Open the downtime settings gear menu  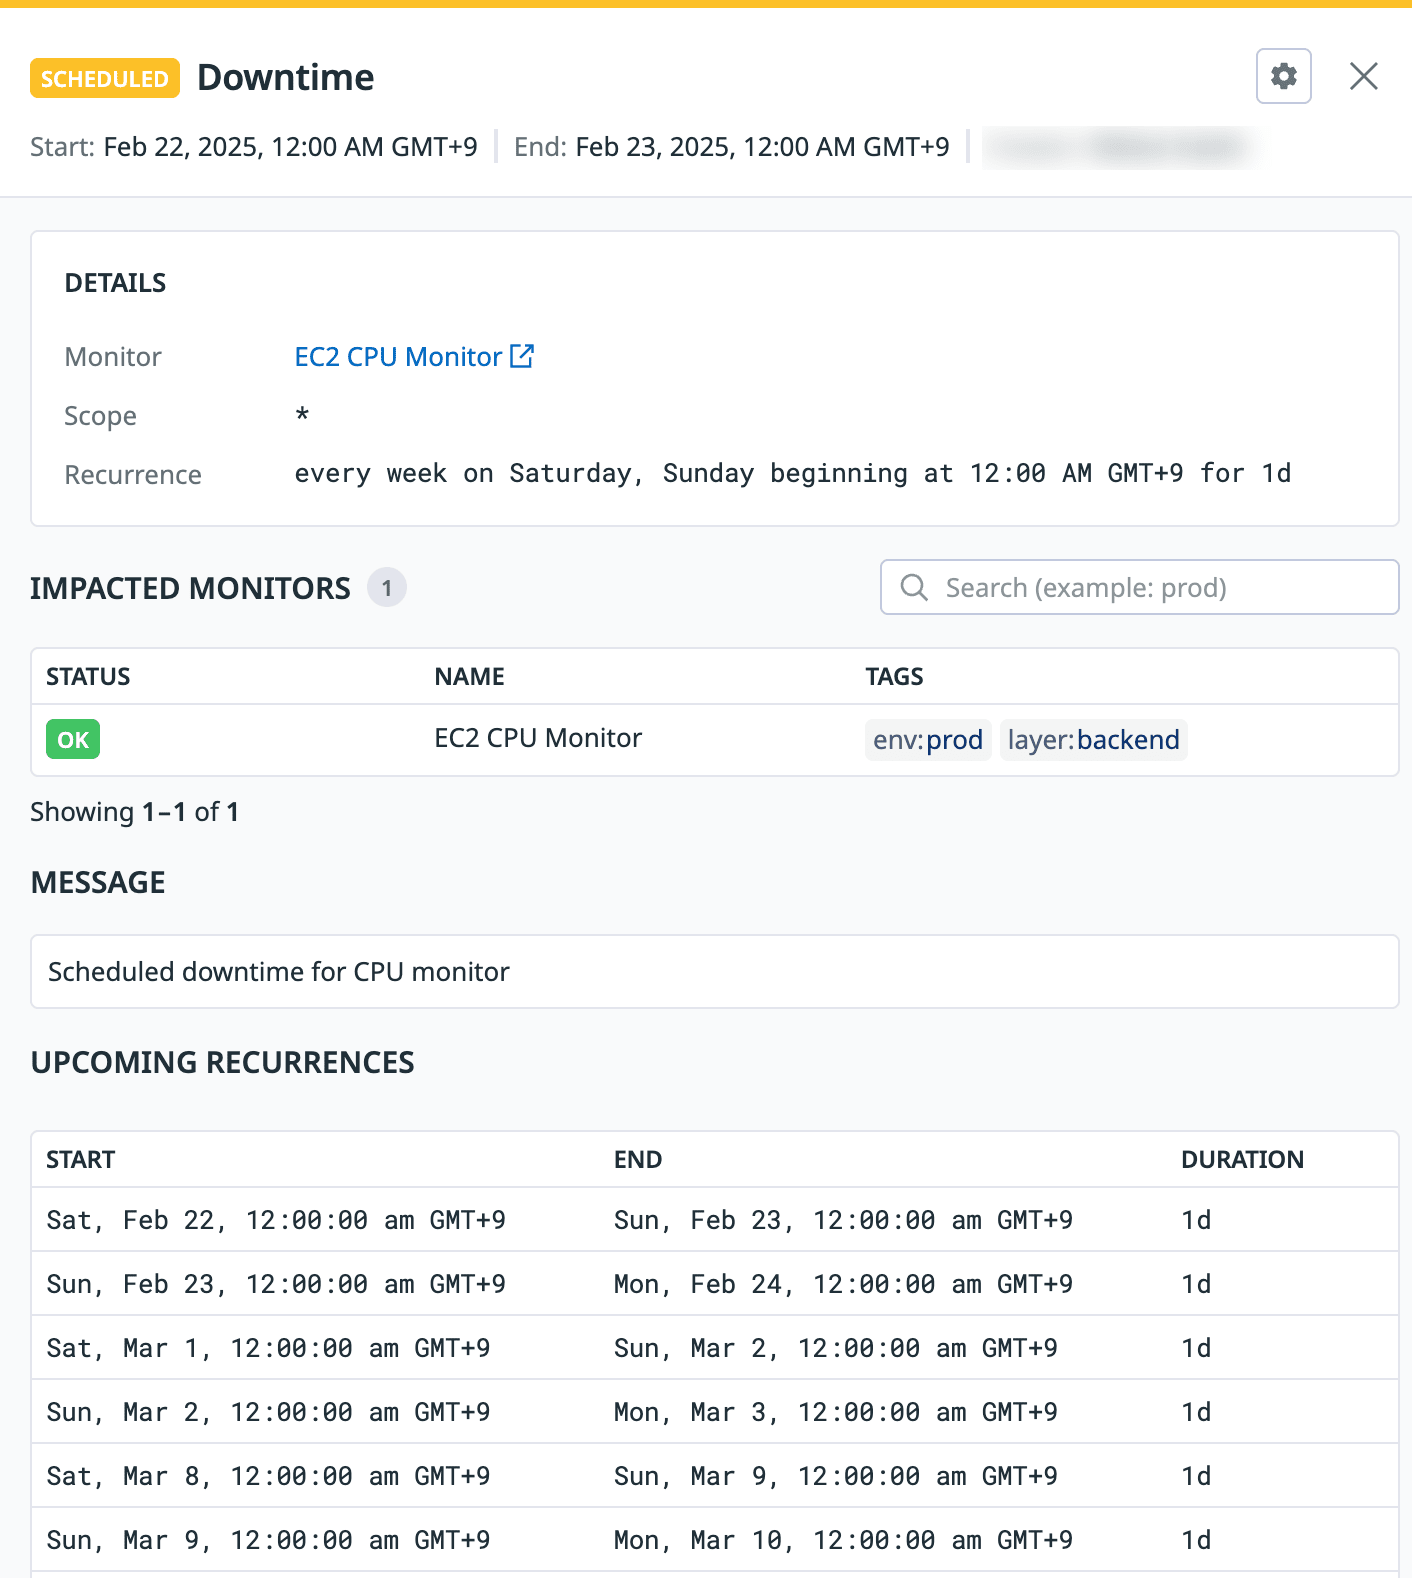point(1283,76)
